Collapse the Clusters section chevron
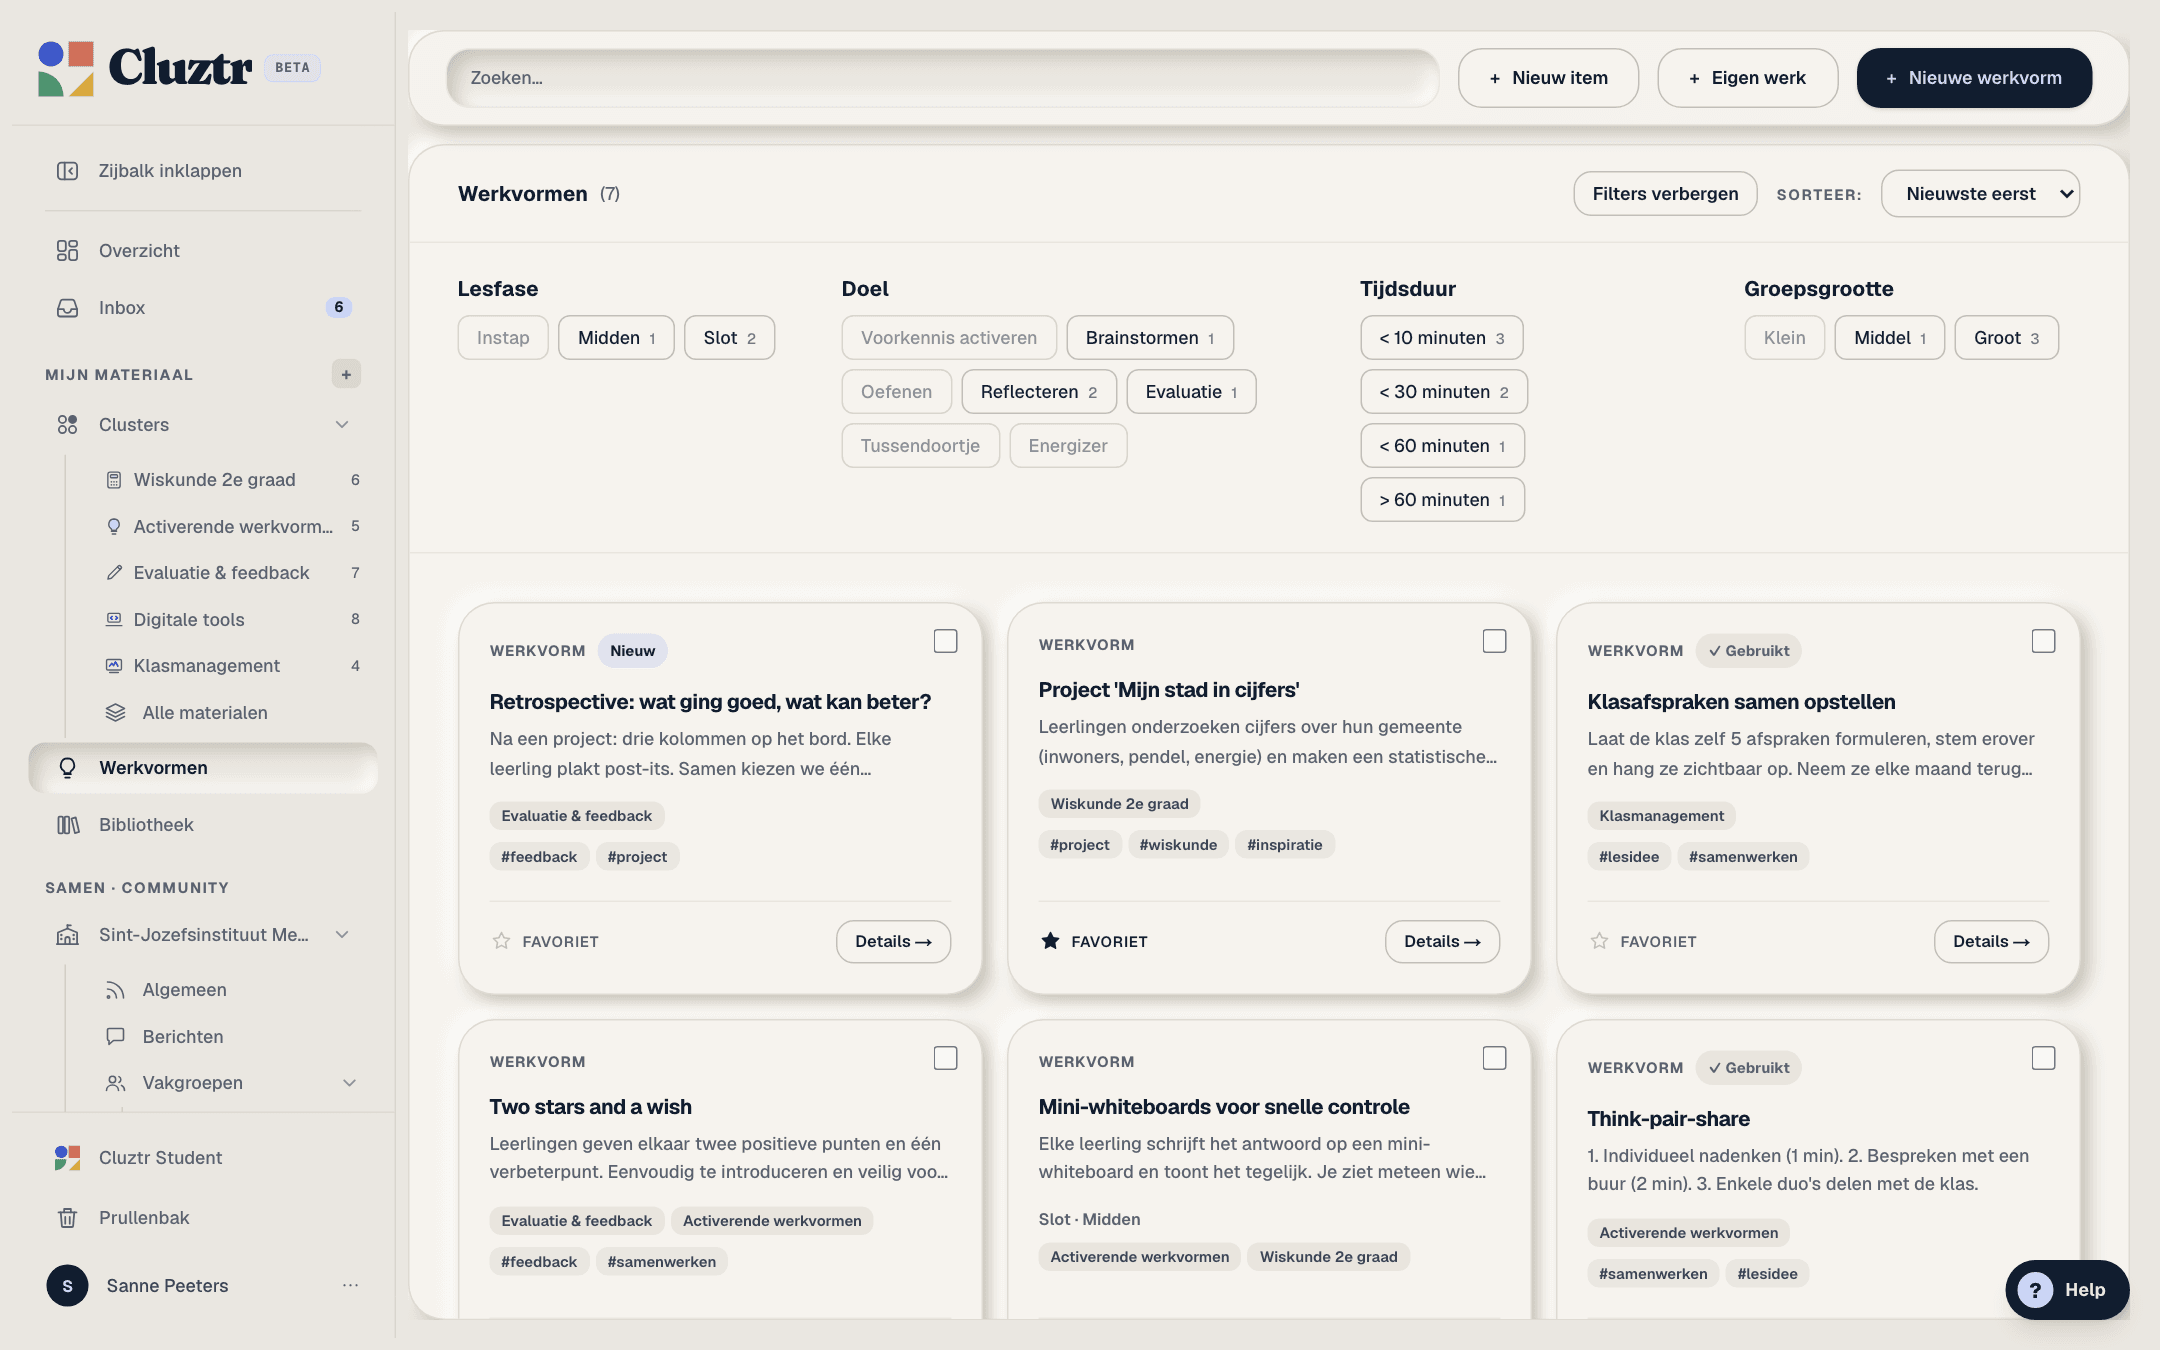This screenshot has height=1350, width=2160. tap(342, 425)
